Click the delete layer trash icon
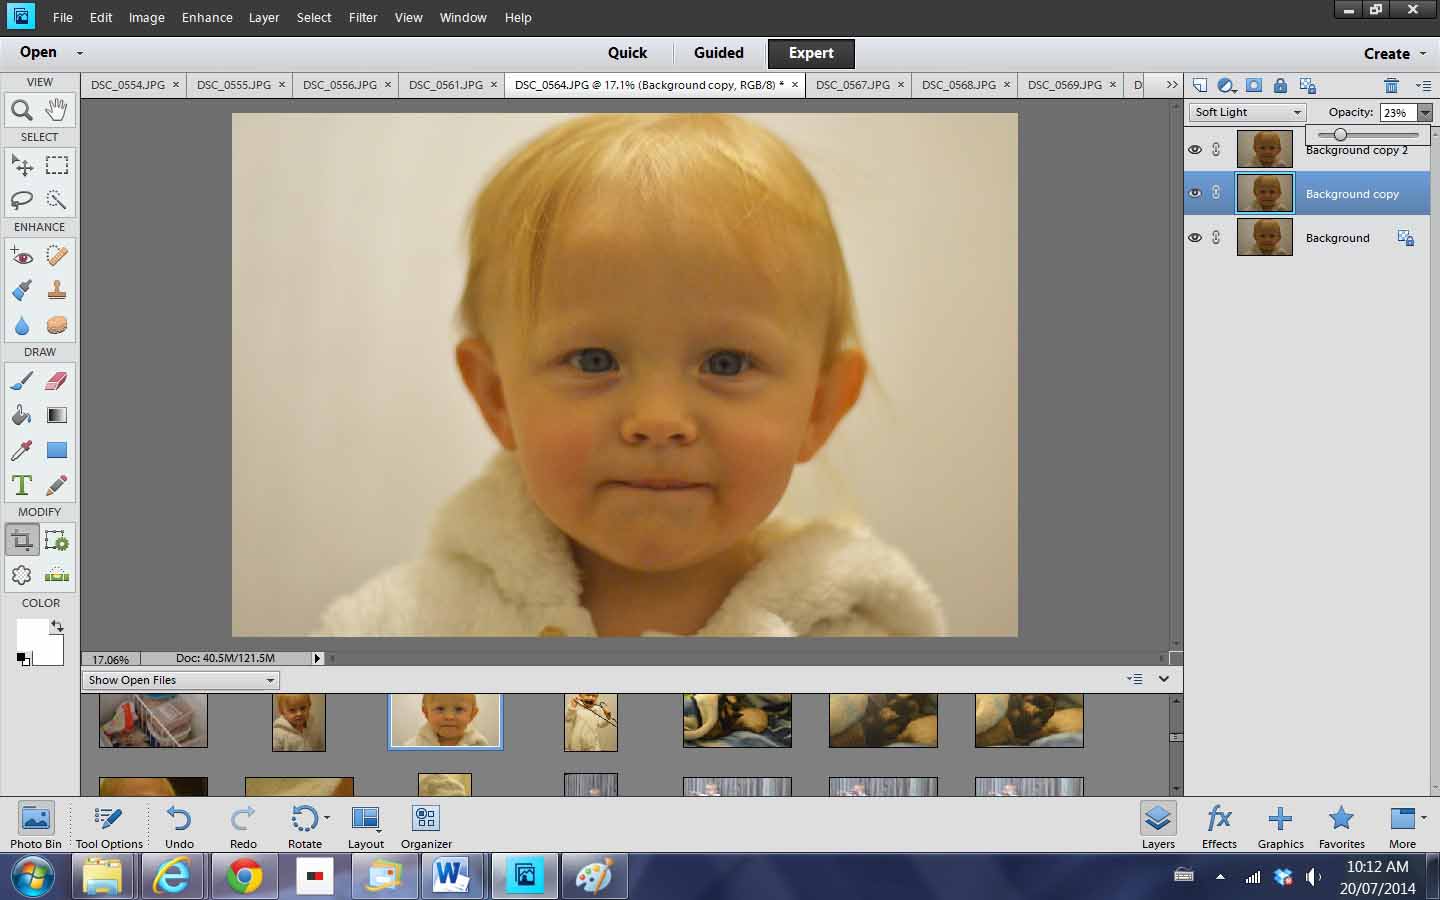The image size is (1440, 900). pos(1394,85)
